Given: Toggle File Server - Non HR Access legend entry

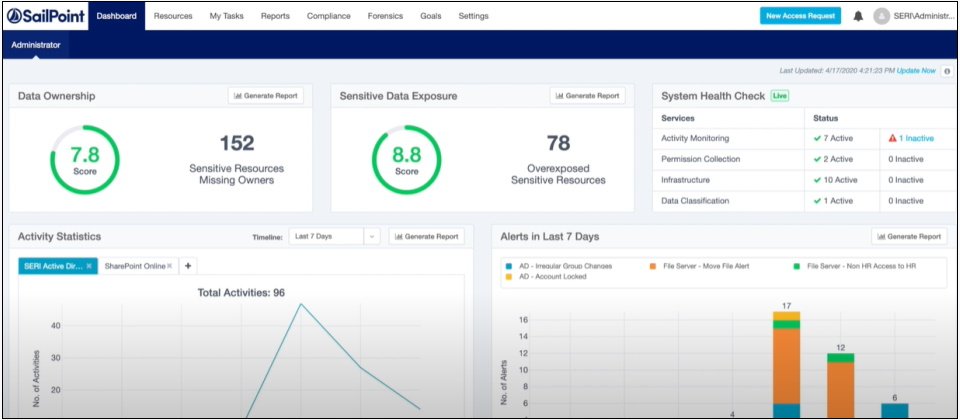Looking at the screenshot, I should click(855, 266).
